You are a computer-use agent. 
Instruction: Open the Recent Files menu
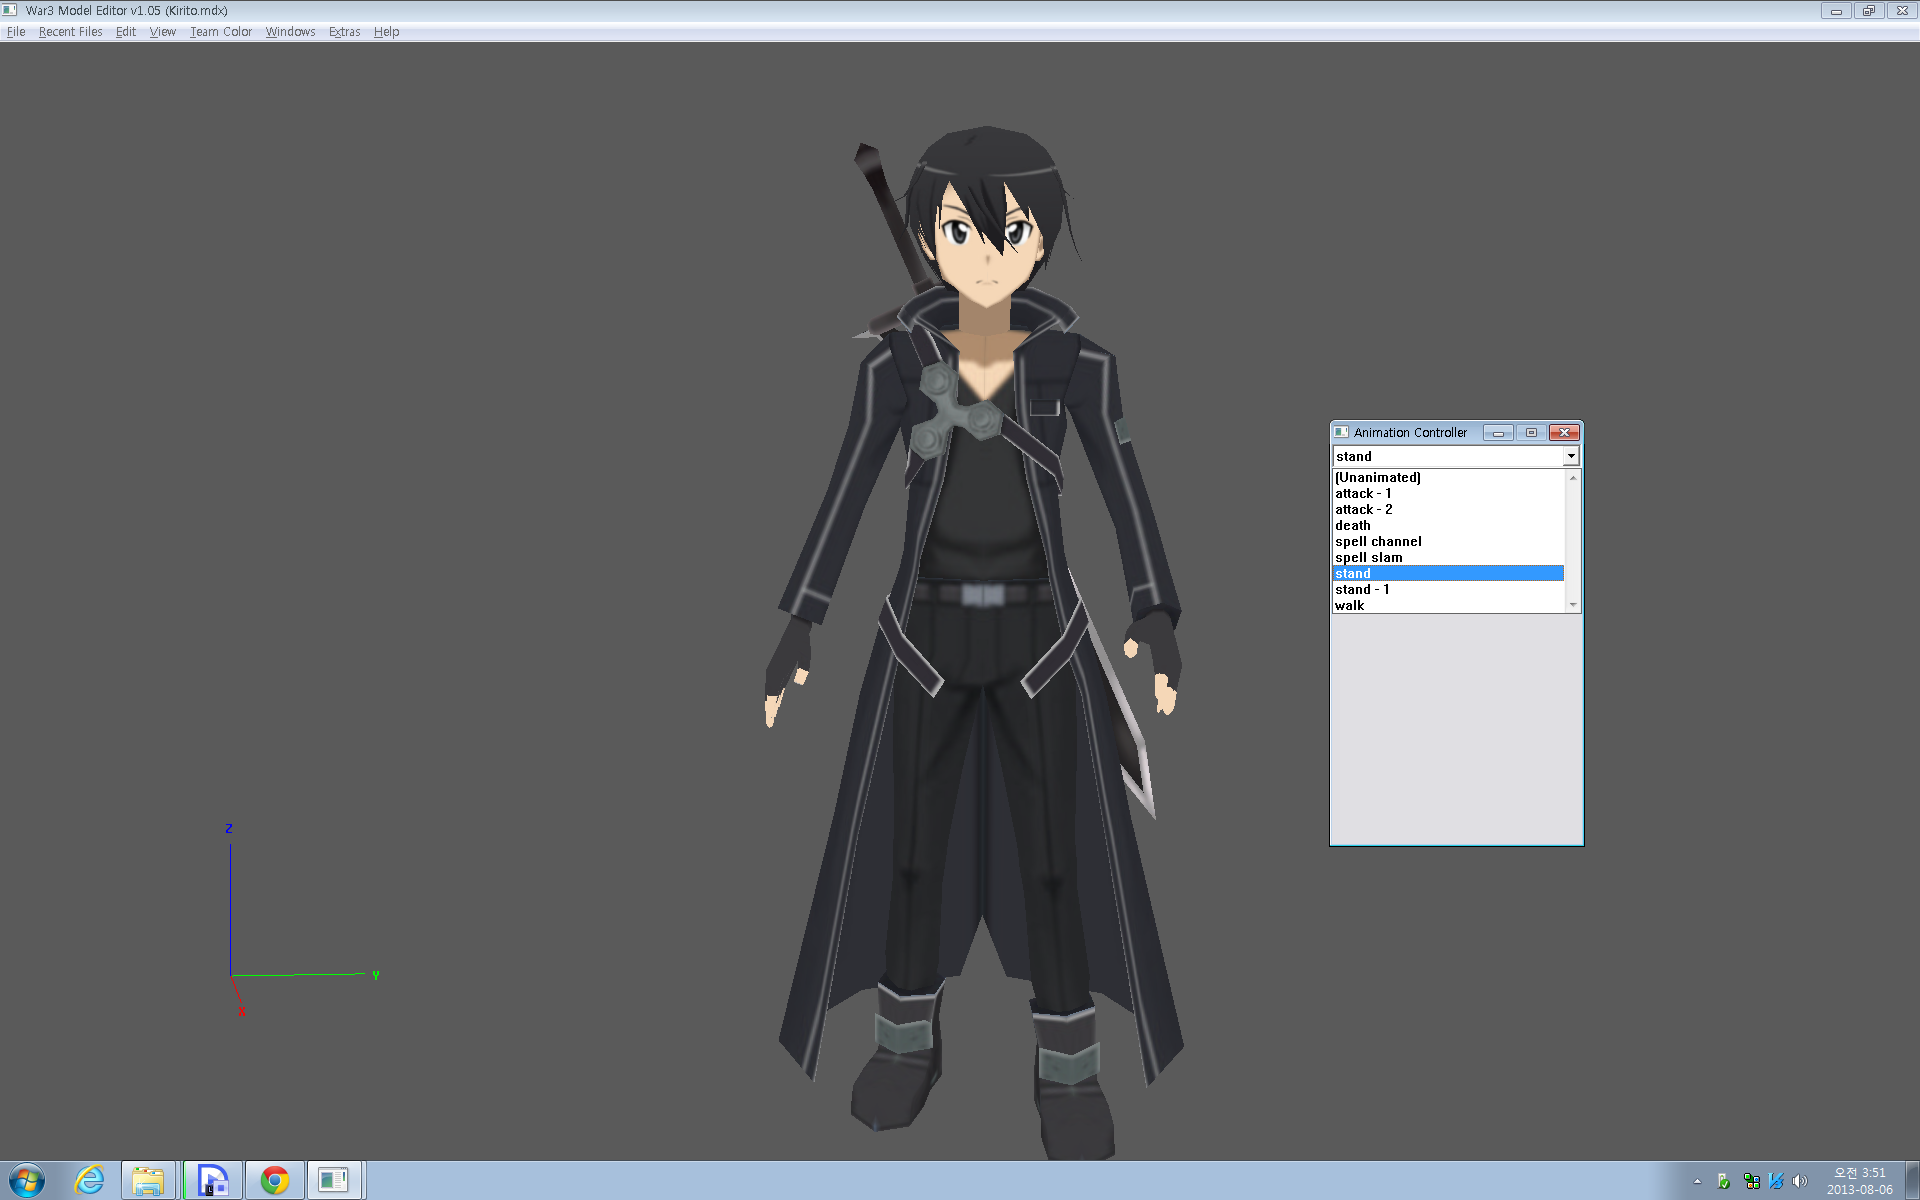pos(70,32)
